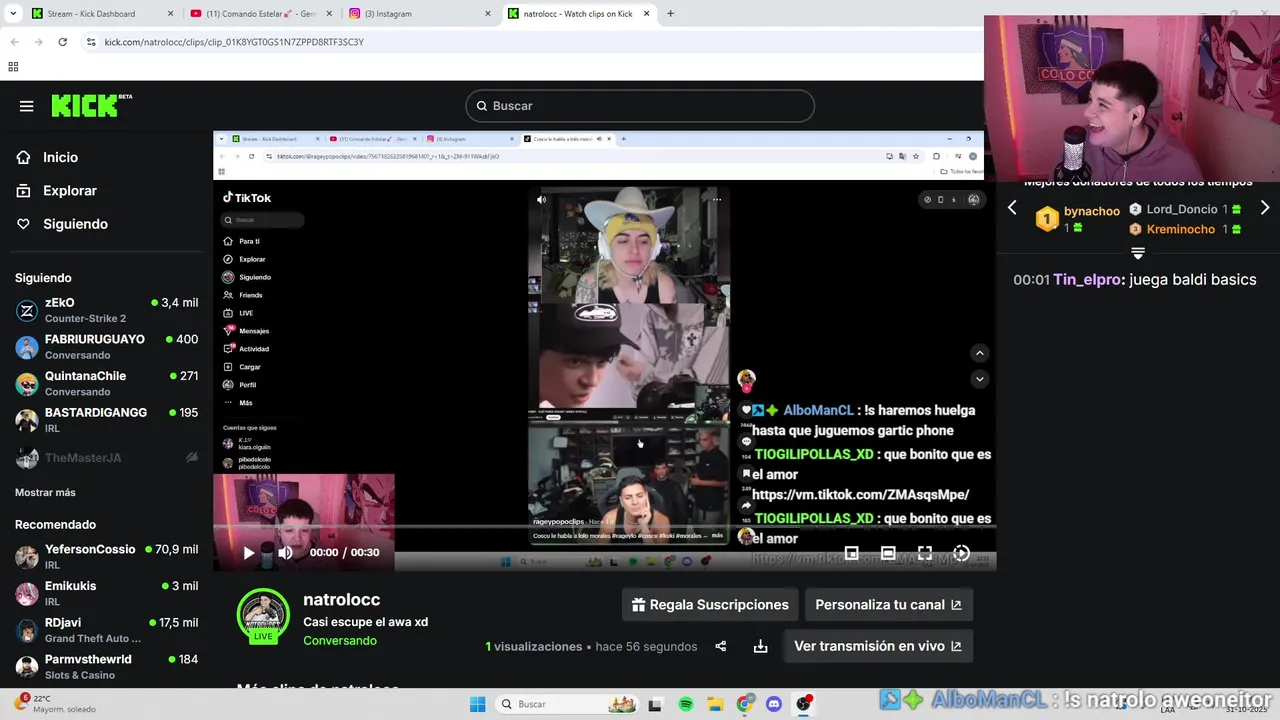Screen dimensions: 1280x720
Task: Open playback speed settings icon
Action: coord(961,552)
